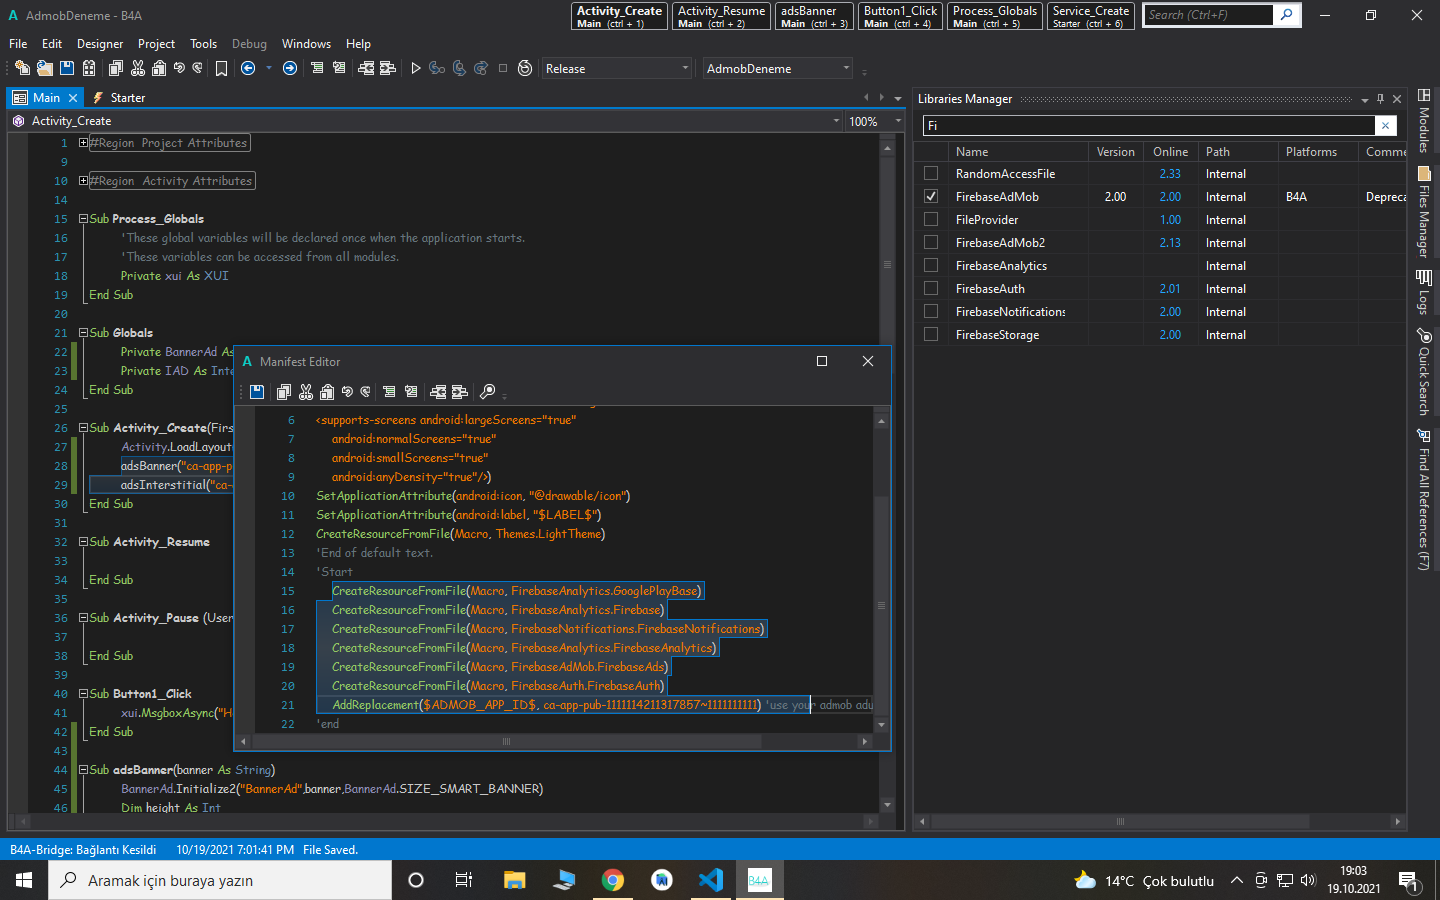Open the Project menu

coord(156,44)
